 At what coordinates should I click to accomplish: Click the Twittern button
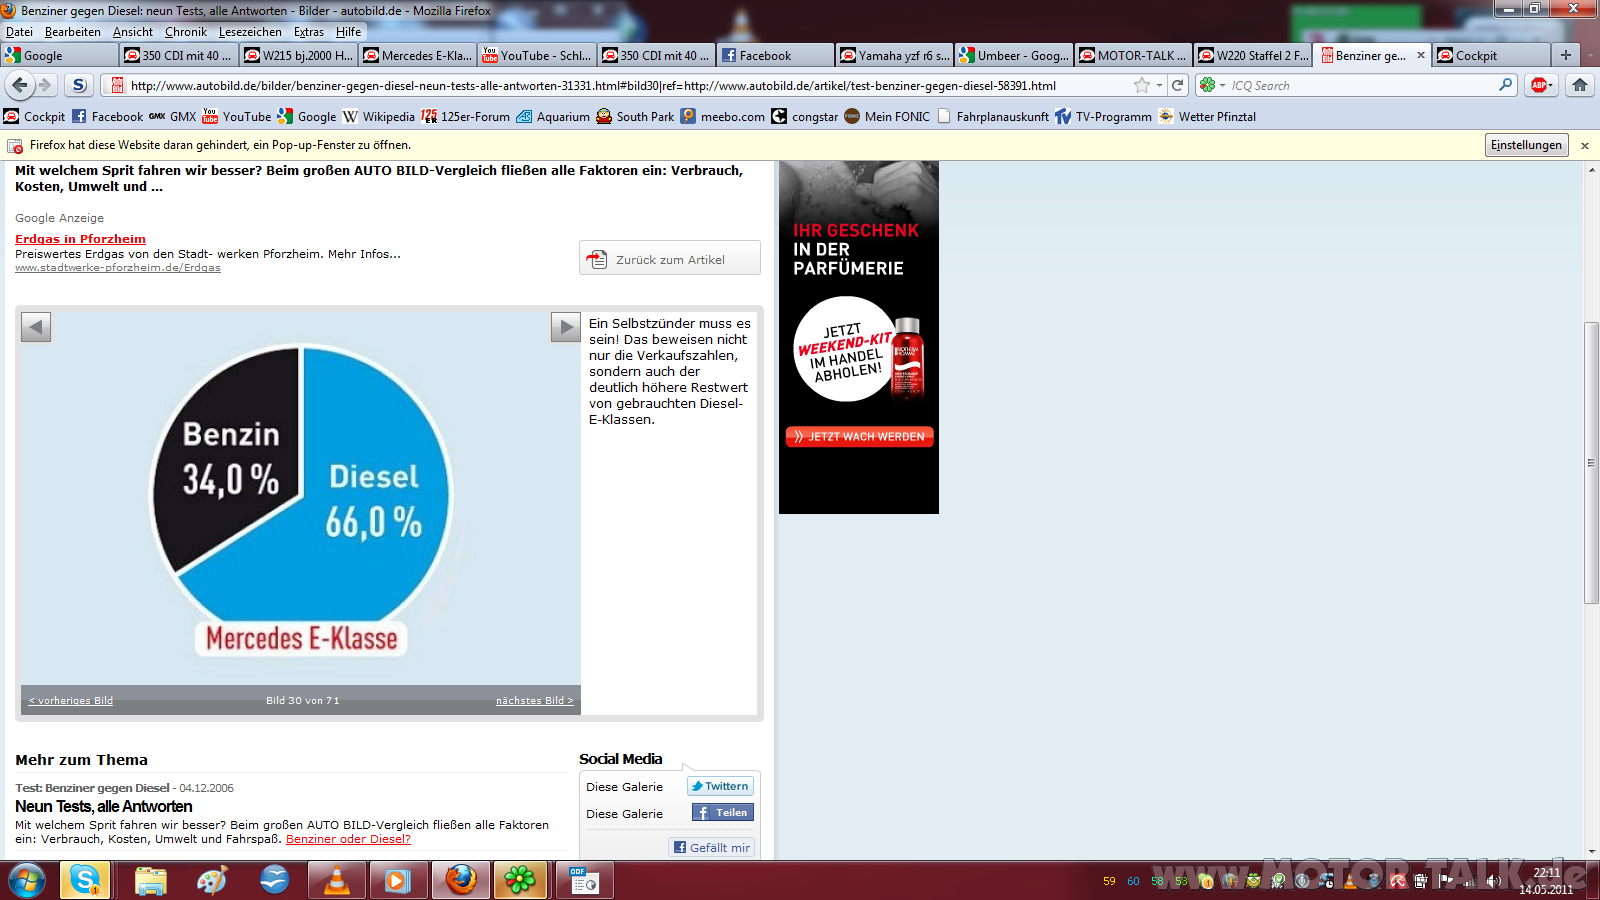point(720,786)
